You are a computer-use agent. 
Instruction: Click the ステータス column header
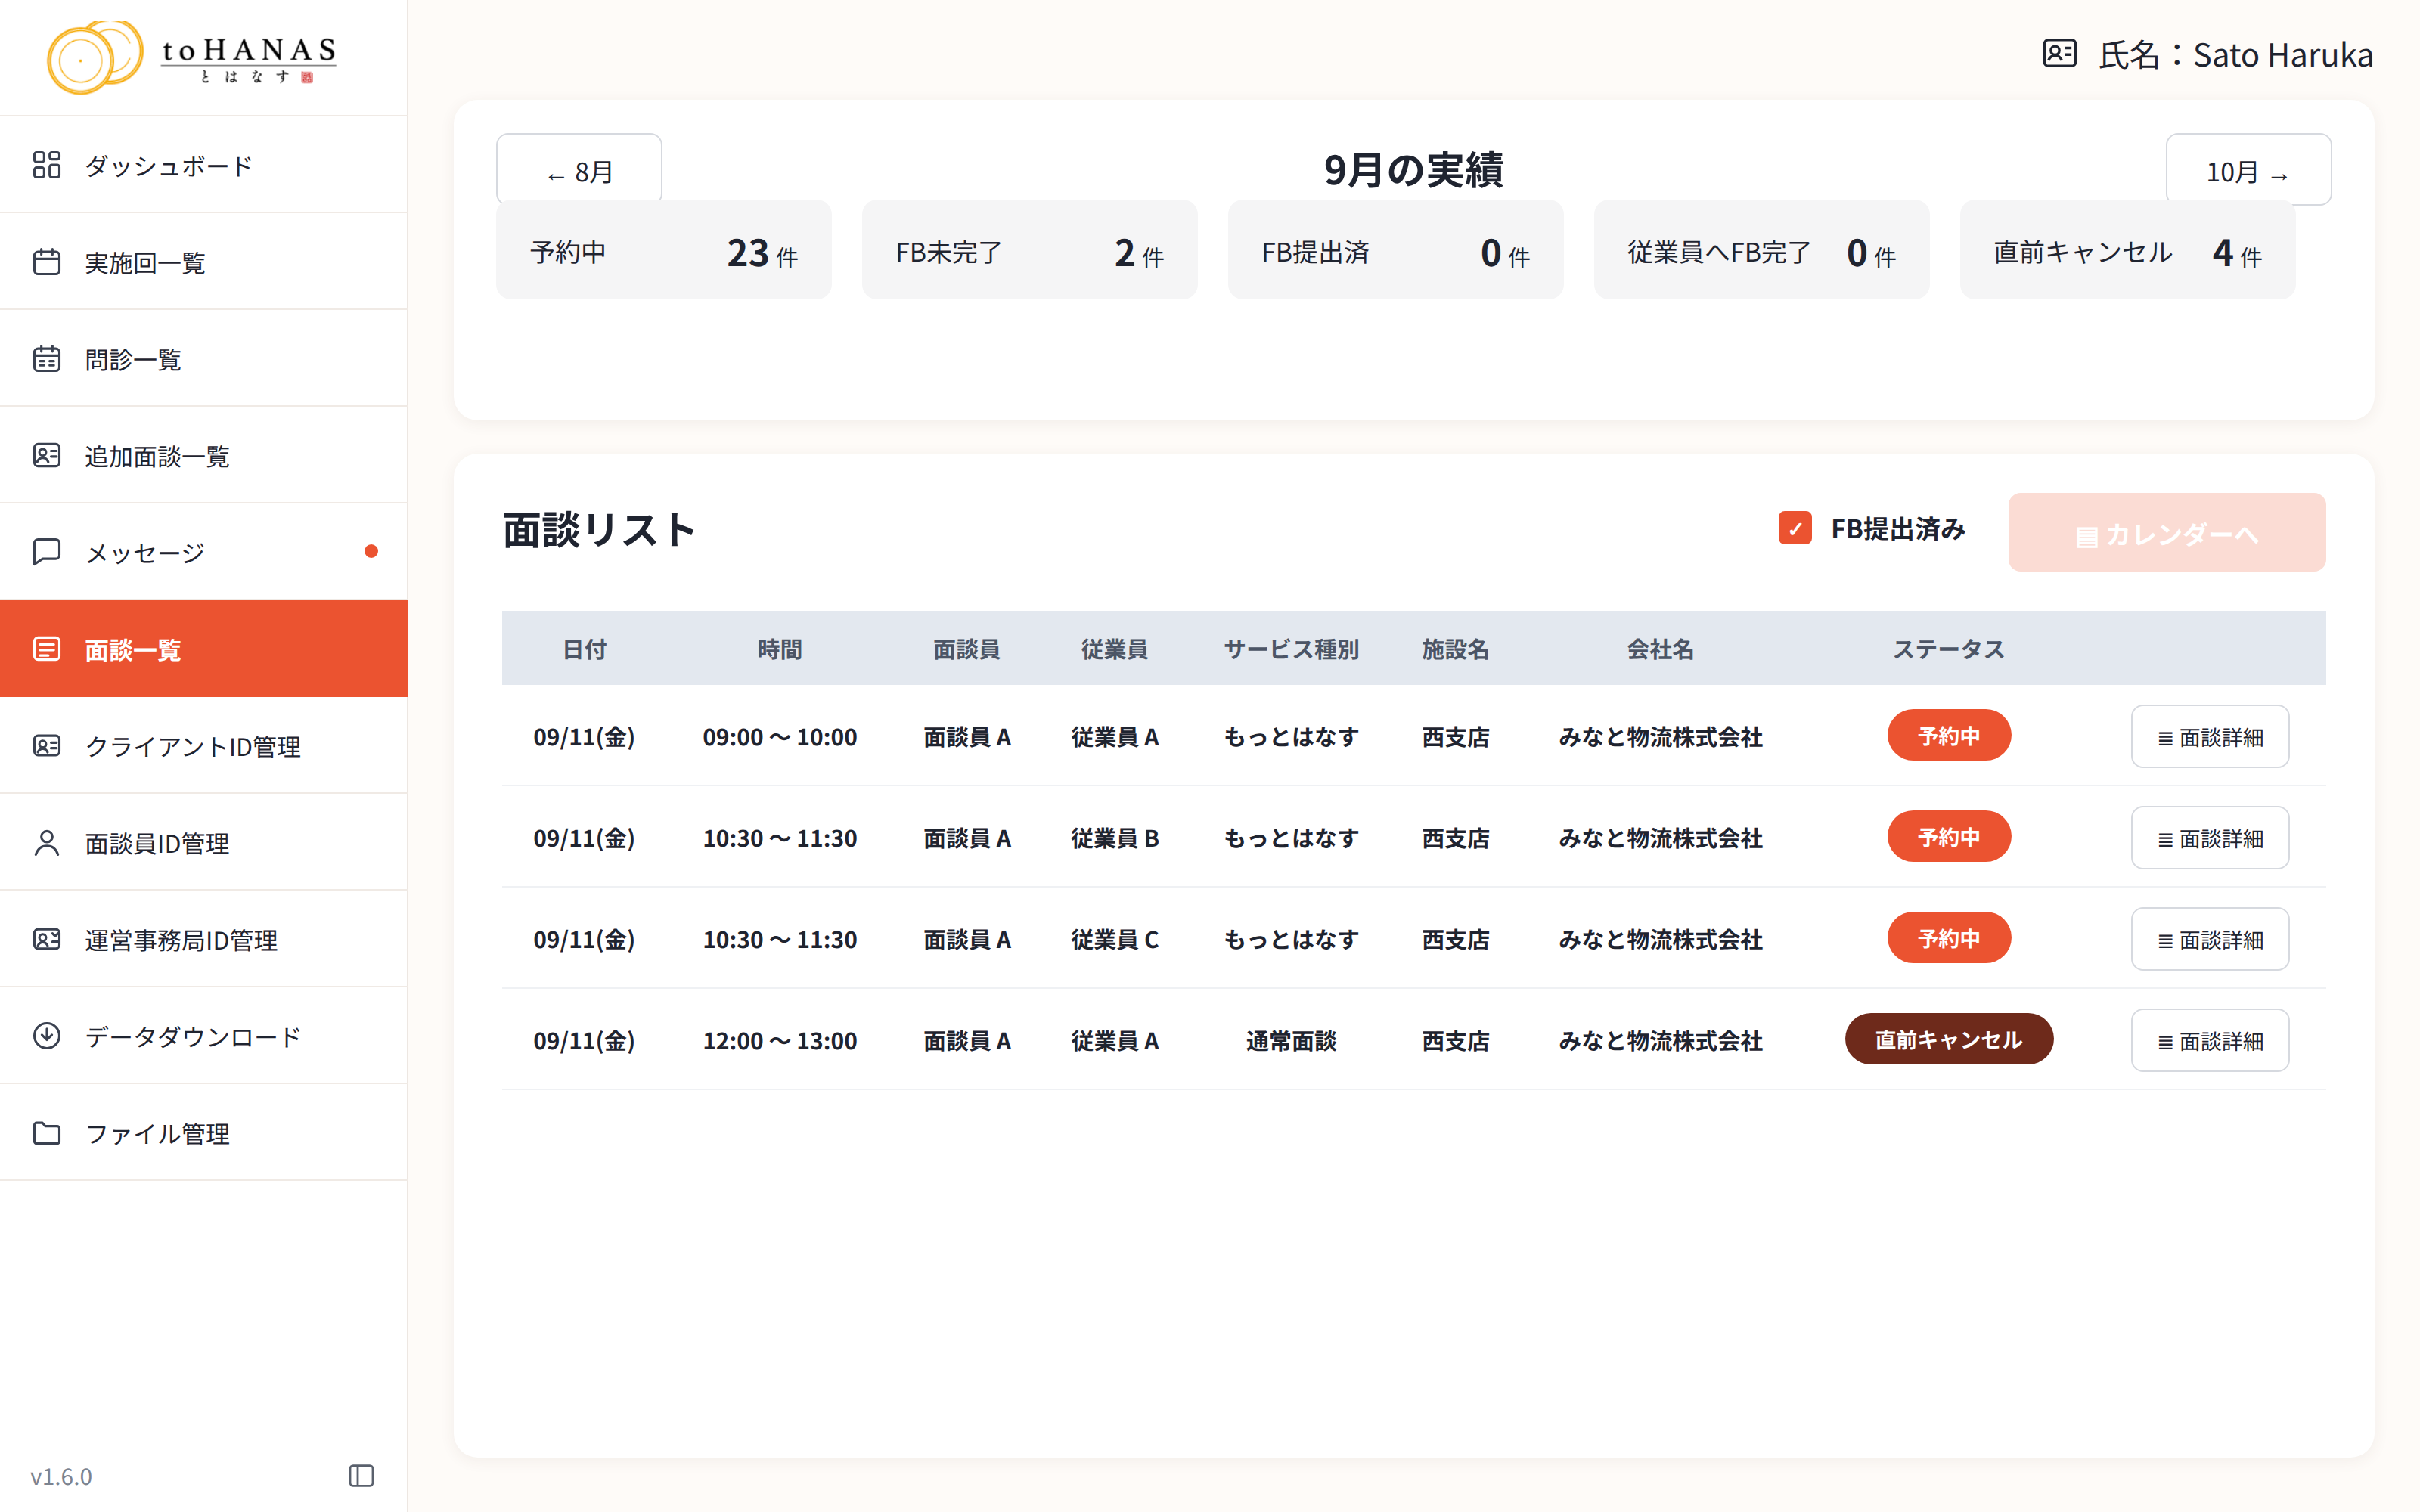[1948, 649]
